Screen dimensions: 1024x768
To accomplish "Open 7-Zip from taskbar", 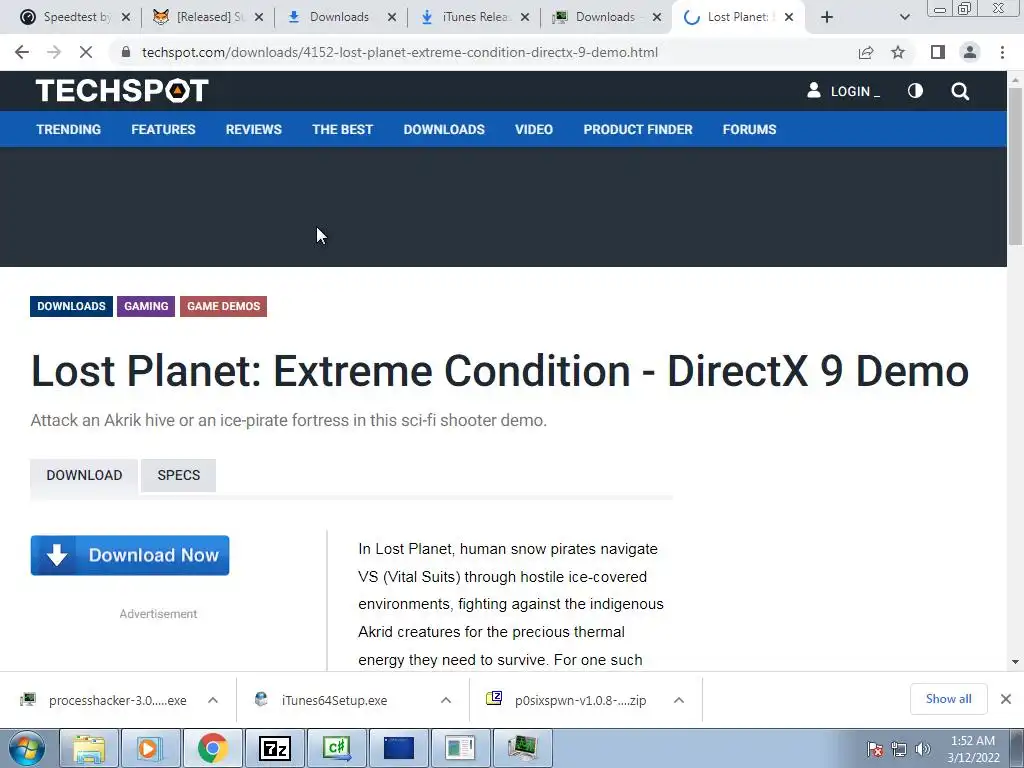I will [274, 748].
